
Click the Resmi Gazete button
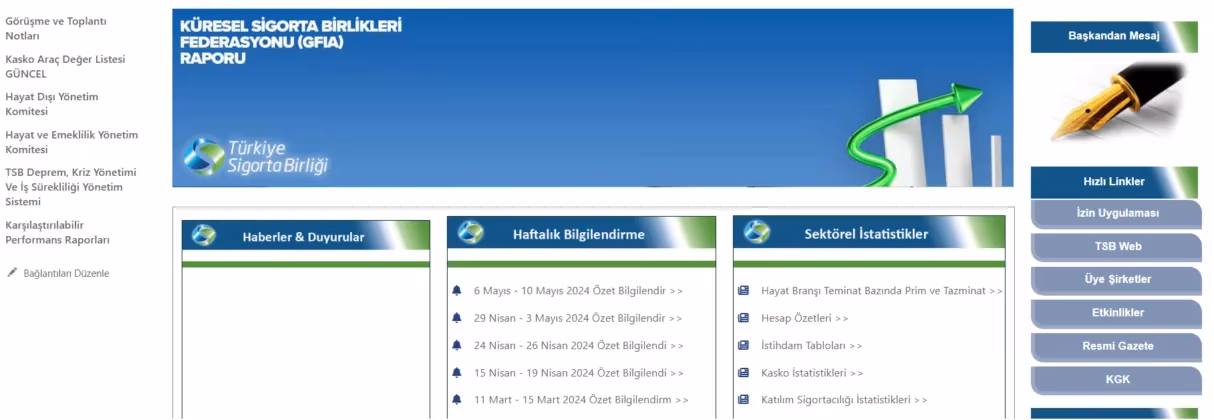(x=1116, y=346)
